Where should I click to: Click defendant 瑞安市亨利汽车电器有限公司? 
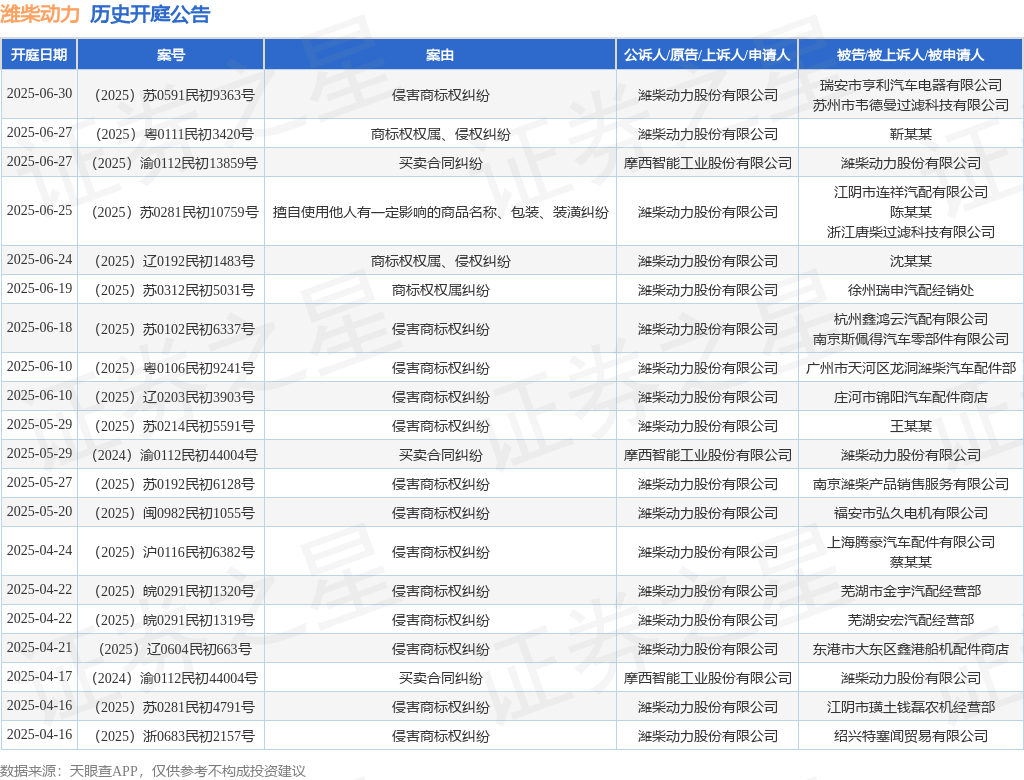coord(910,85)
